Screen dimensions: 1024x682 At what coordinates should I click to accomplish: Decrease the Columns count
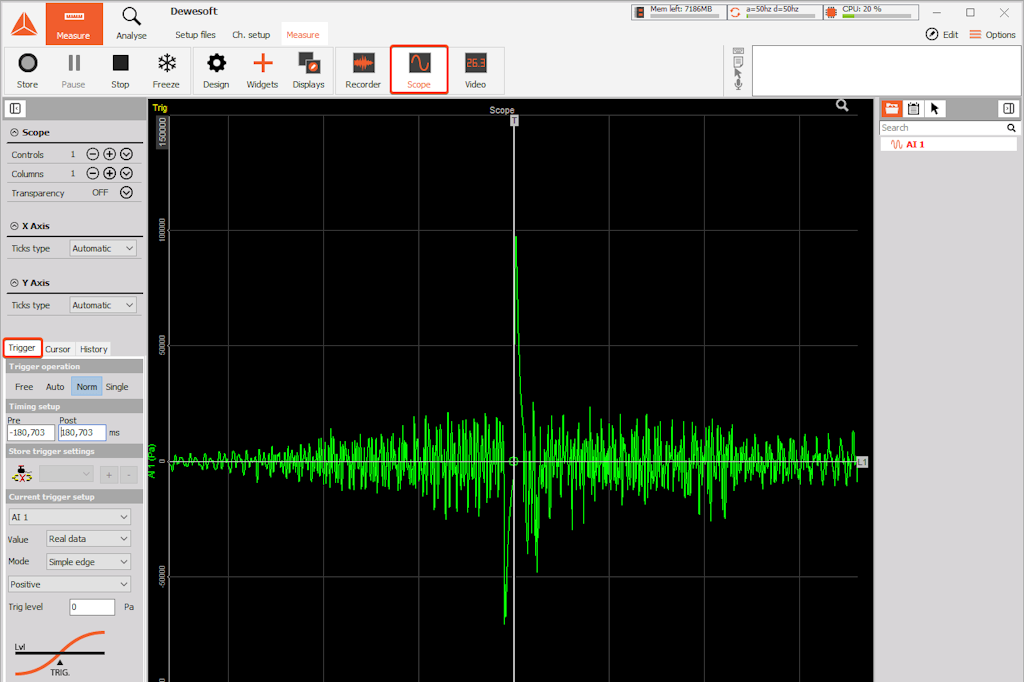point(93,173)
